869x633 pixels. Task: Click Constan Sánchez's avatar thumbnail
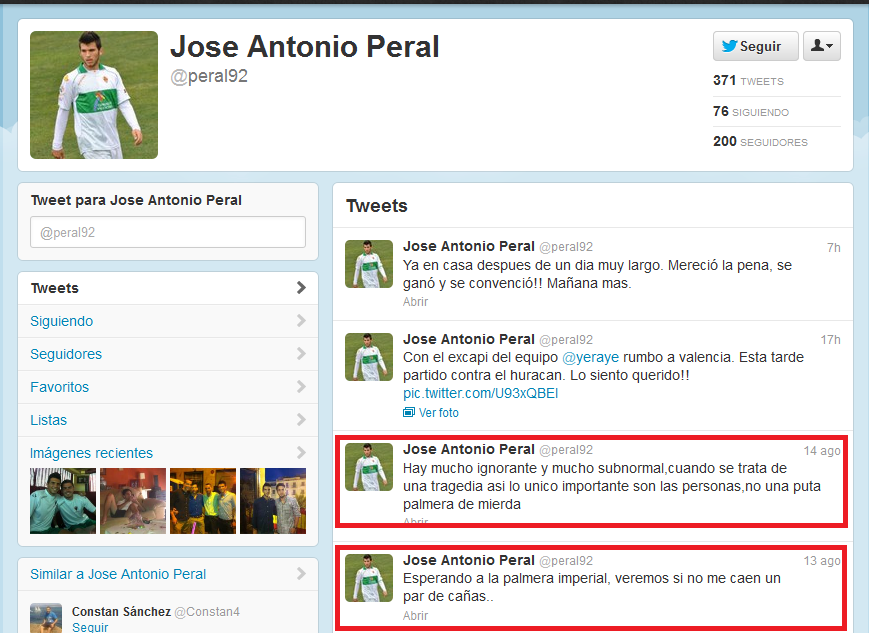coord(46,618)
